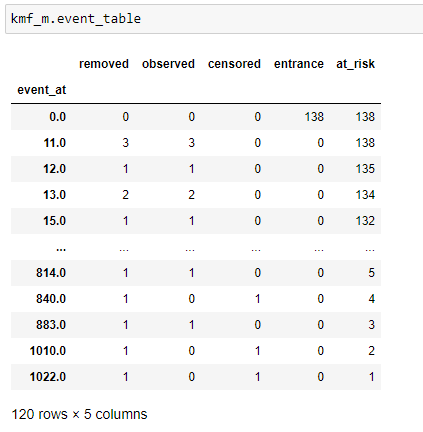Click at_risk value 5 in row 814.0
Image resolution: width=423 pixels, height=432 pixels.
tap(371, 273)
